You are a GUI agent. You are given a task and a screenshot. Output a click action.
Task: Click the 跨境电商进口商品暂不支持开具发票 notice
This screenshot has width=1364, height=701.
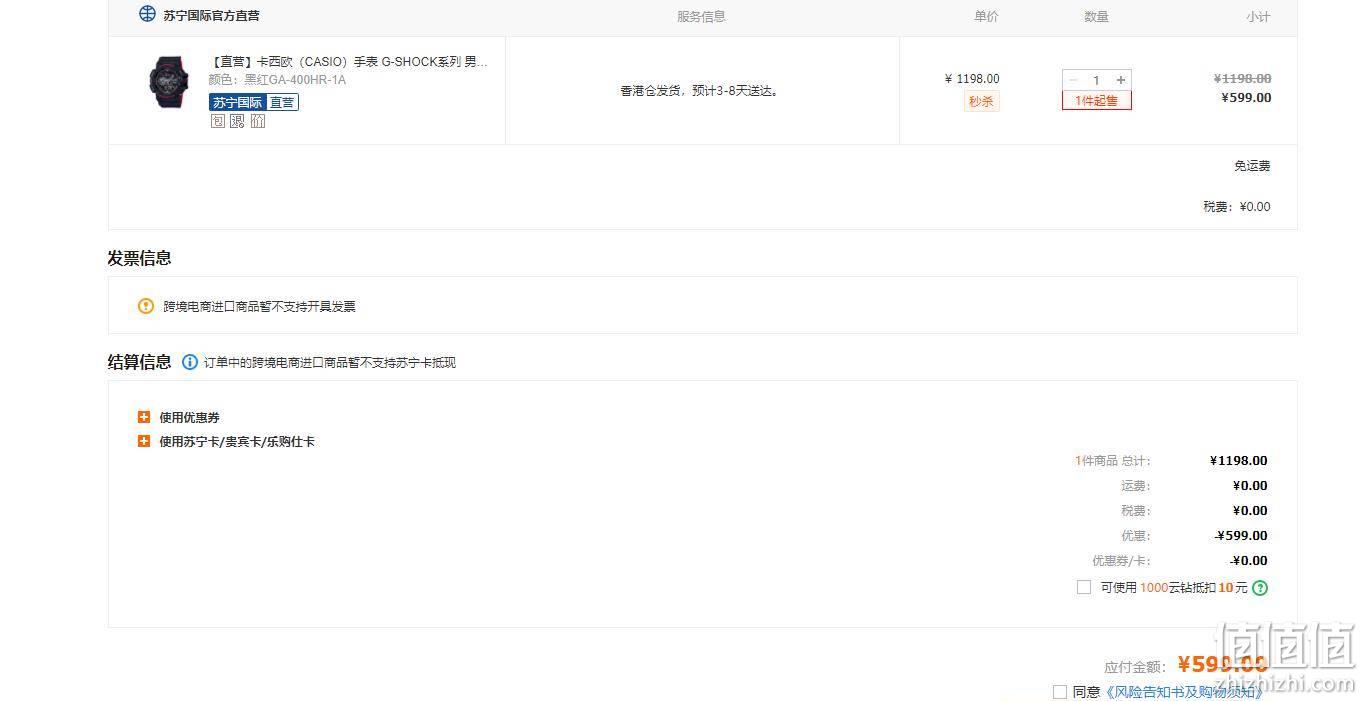(259, 306)
